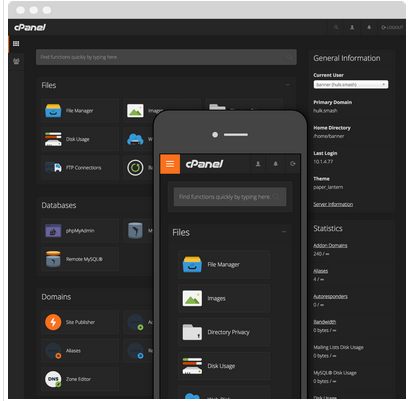Click the cPanel logo in desktop header

(30, 27)
